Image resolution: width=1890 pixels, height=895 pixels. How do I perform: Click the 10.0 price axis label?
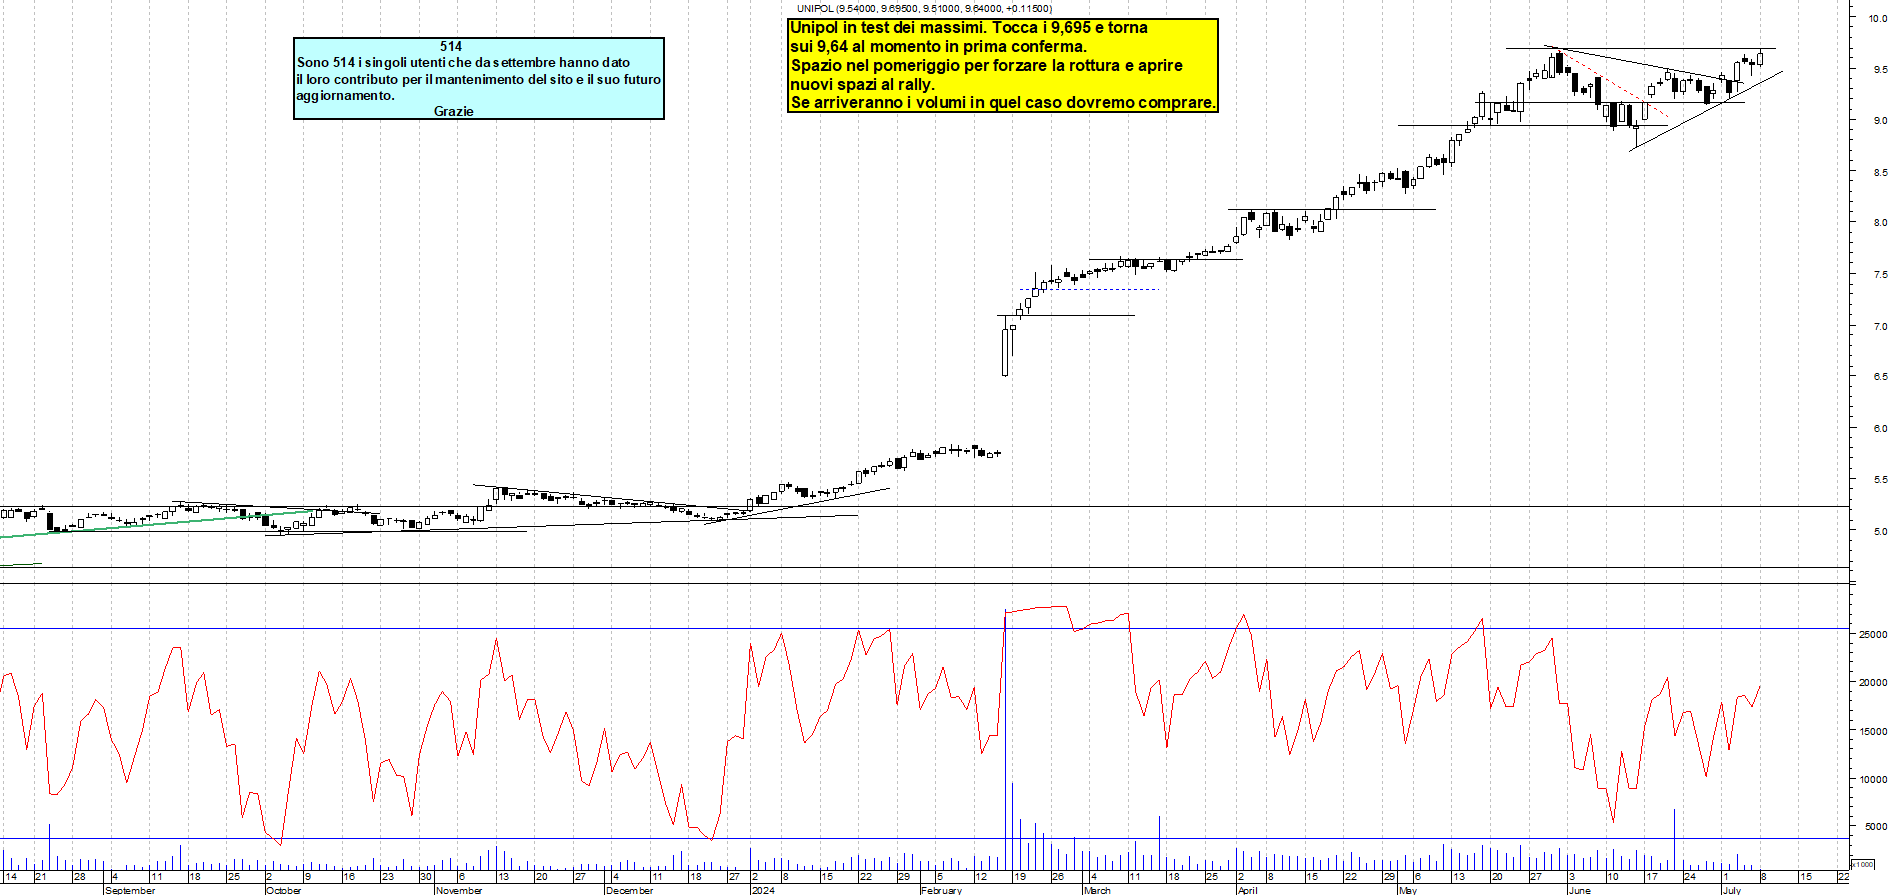tap(1877, 18)
